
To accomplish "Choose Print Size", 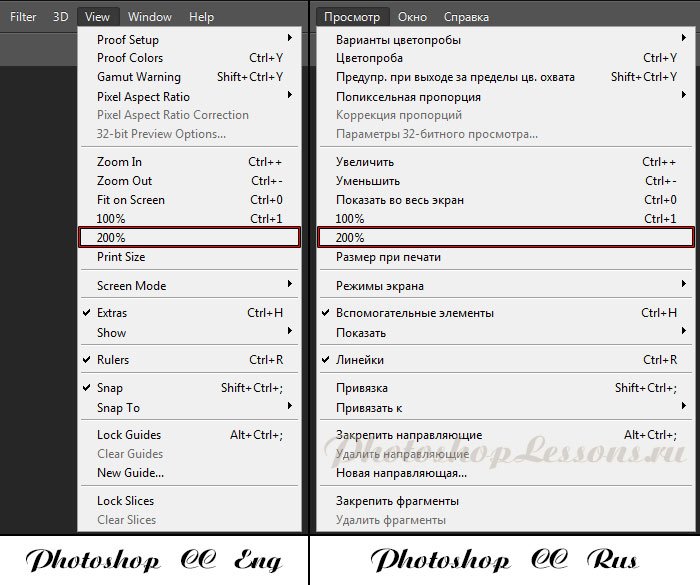I will coord(190,257).
